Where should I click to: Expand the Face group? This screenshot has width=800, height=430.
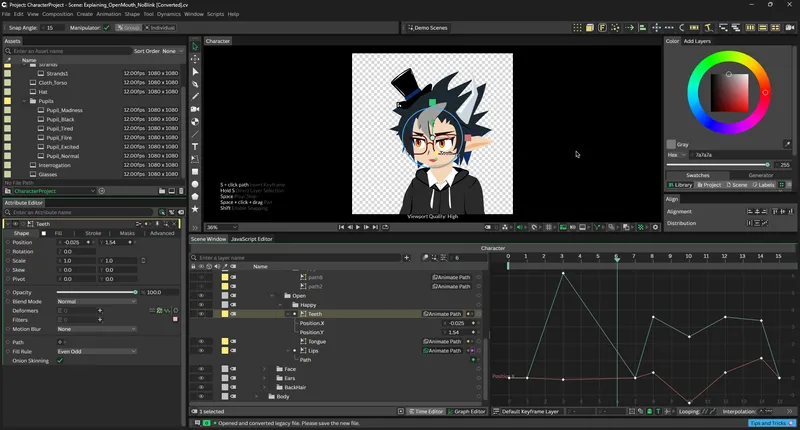click(264, 369)
